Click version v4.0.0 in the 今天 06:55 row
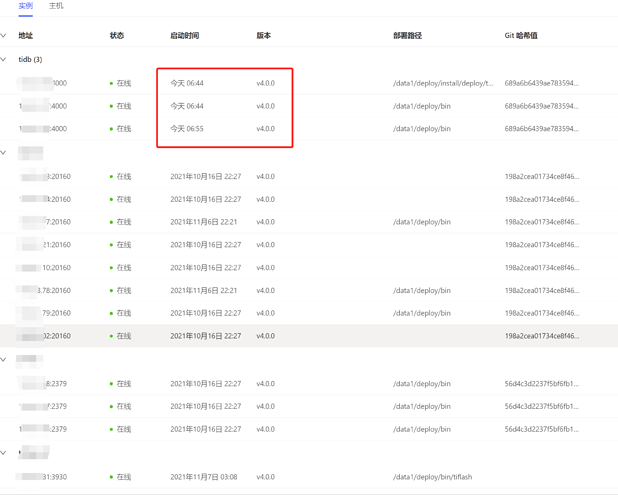618x500 pixels. click(x=266, y=129)
